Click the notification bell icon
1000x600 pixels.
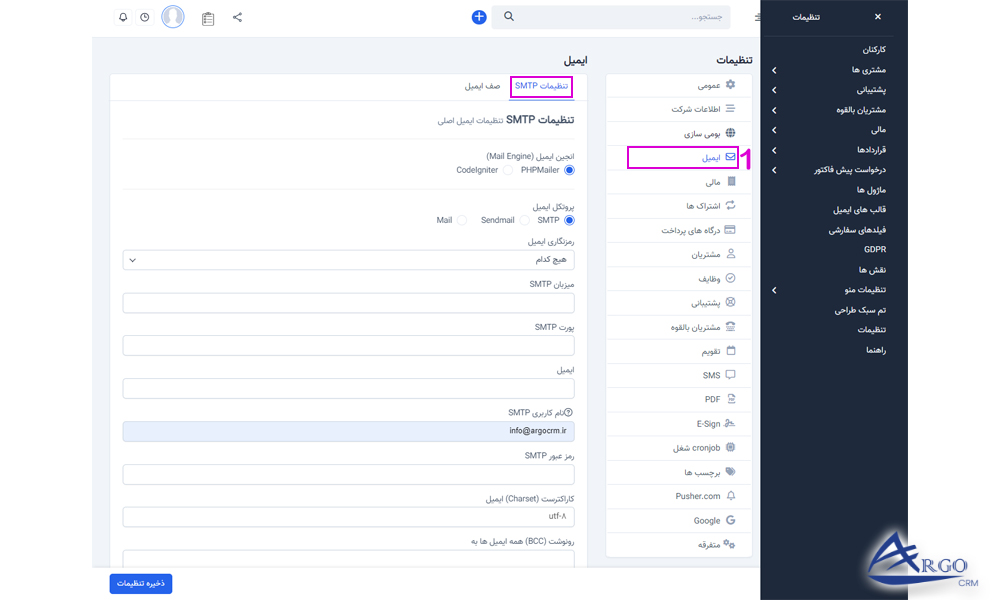122,17
